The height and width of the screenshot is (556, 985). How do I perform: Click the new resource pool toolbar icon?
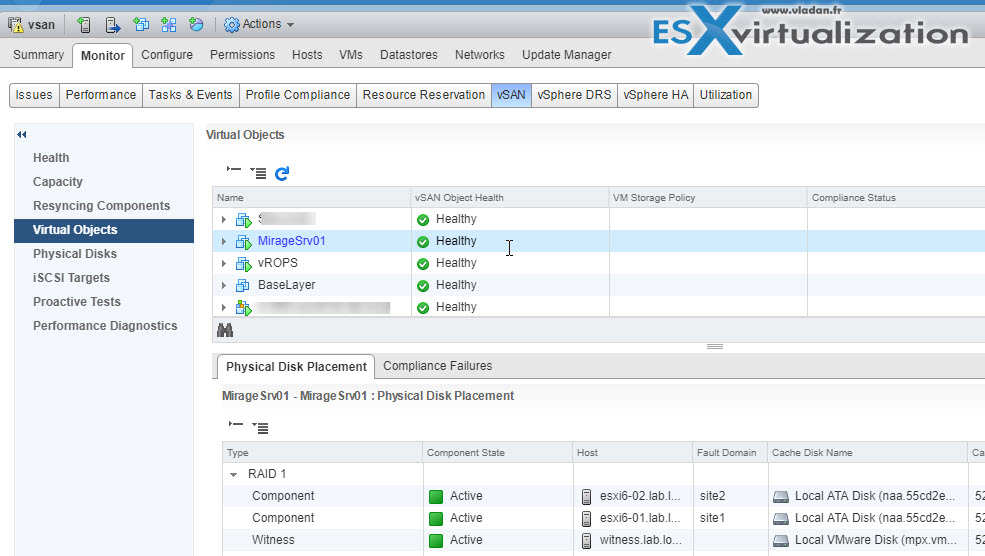click(x=196, y=25)
